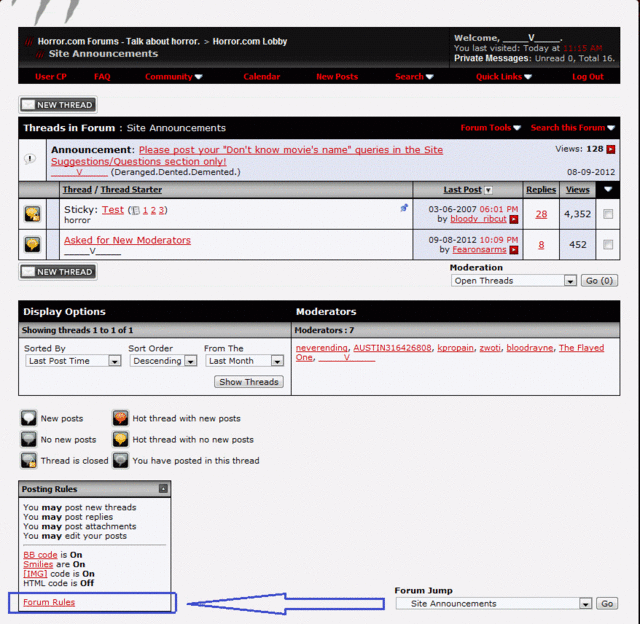640x624 pixels.
Task: Click the Thread is closed legend icon
Action: 29,461
